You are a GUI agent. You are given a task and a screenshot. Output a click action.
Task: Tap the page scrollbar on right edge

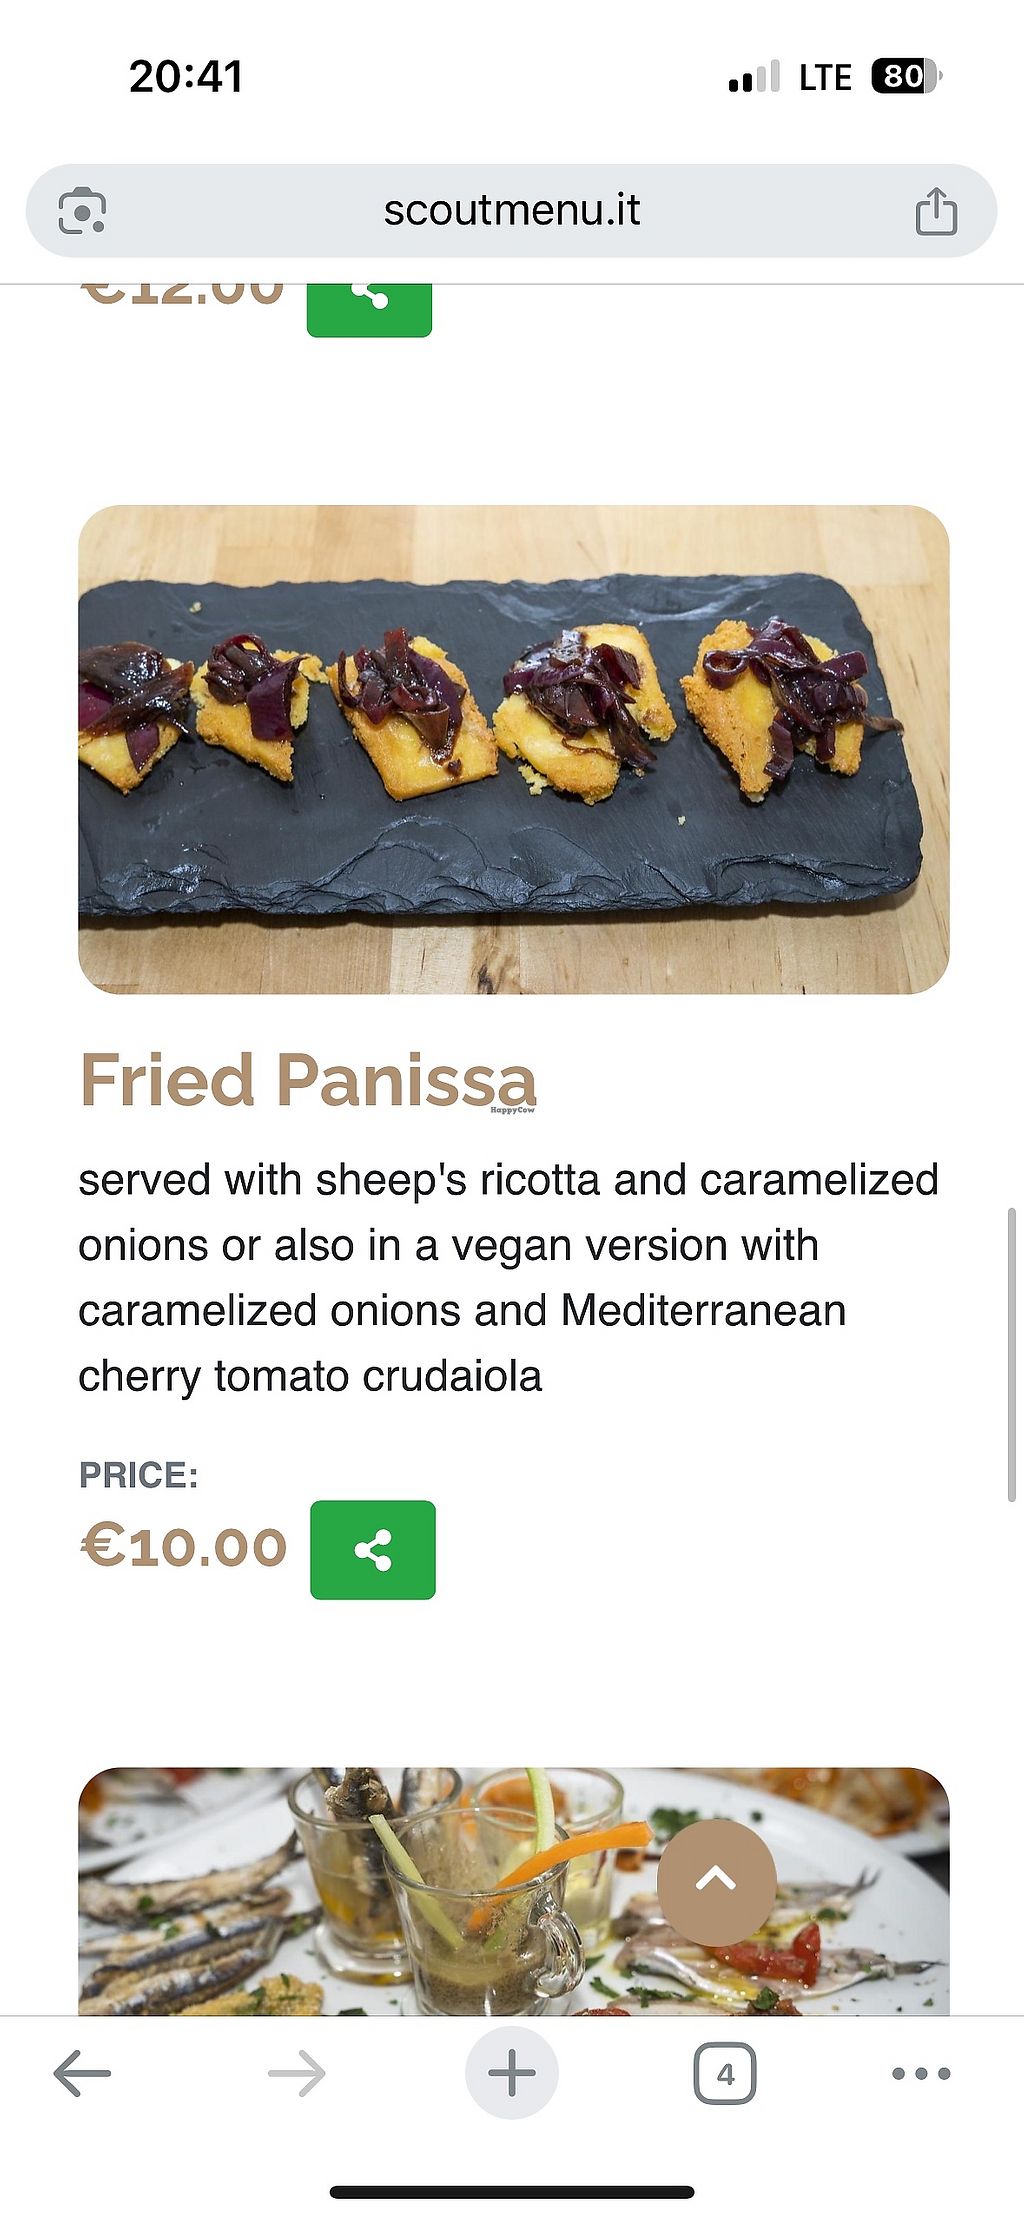pos(1011,1355)
